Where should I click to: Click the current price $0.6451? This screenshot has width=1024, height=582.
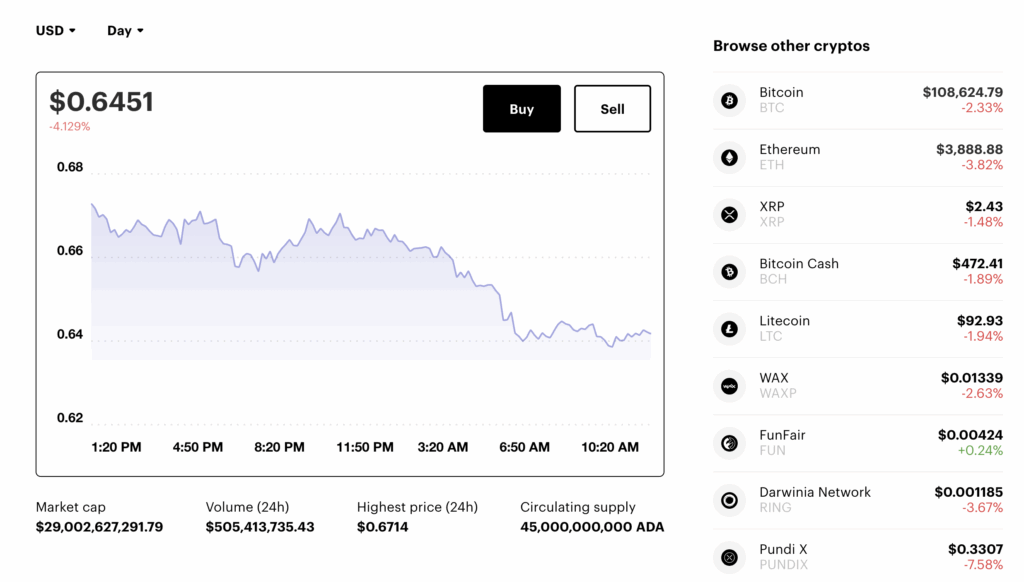[102, 102]
